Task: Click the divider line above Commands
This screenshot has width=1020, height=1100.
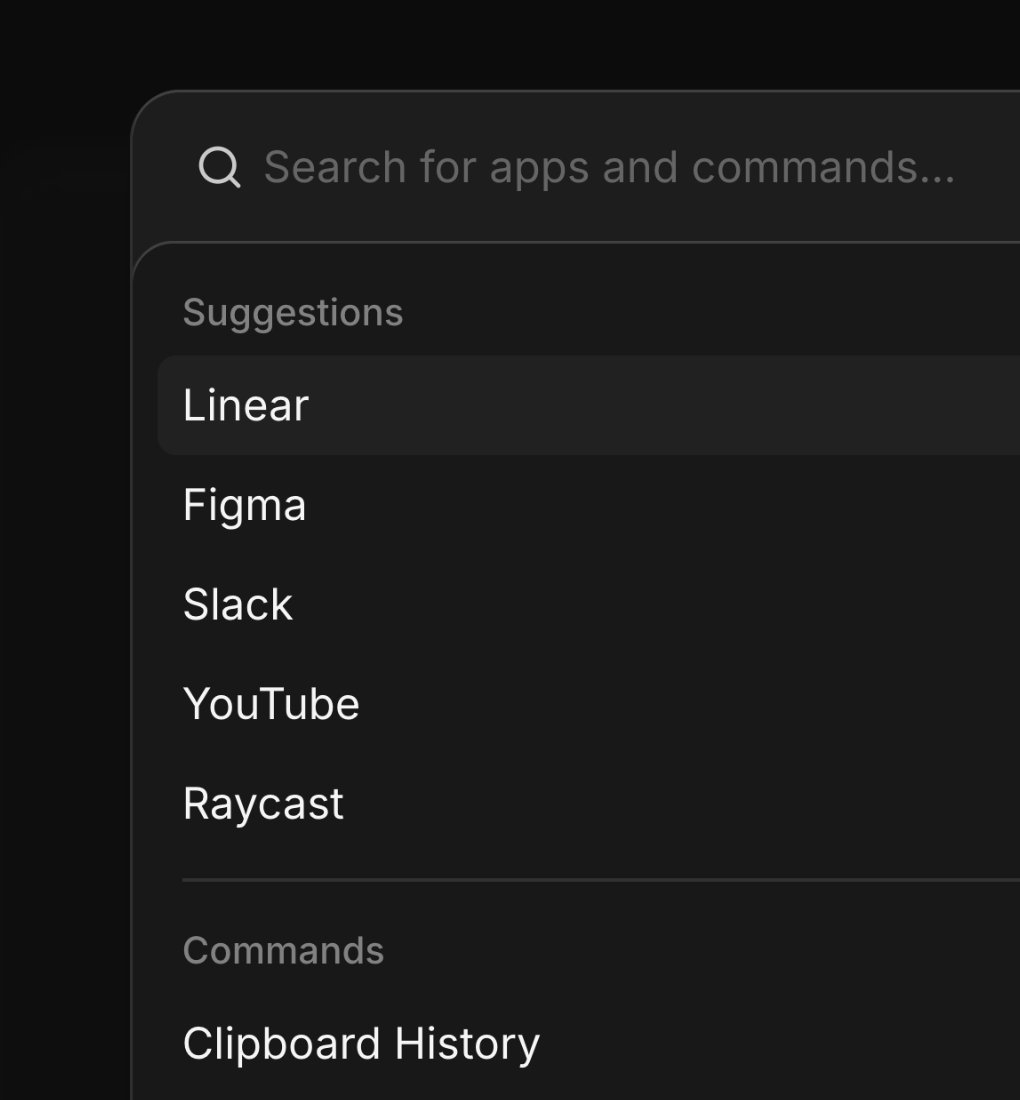Action: point(600,879)
